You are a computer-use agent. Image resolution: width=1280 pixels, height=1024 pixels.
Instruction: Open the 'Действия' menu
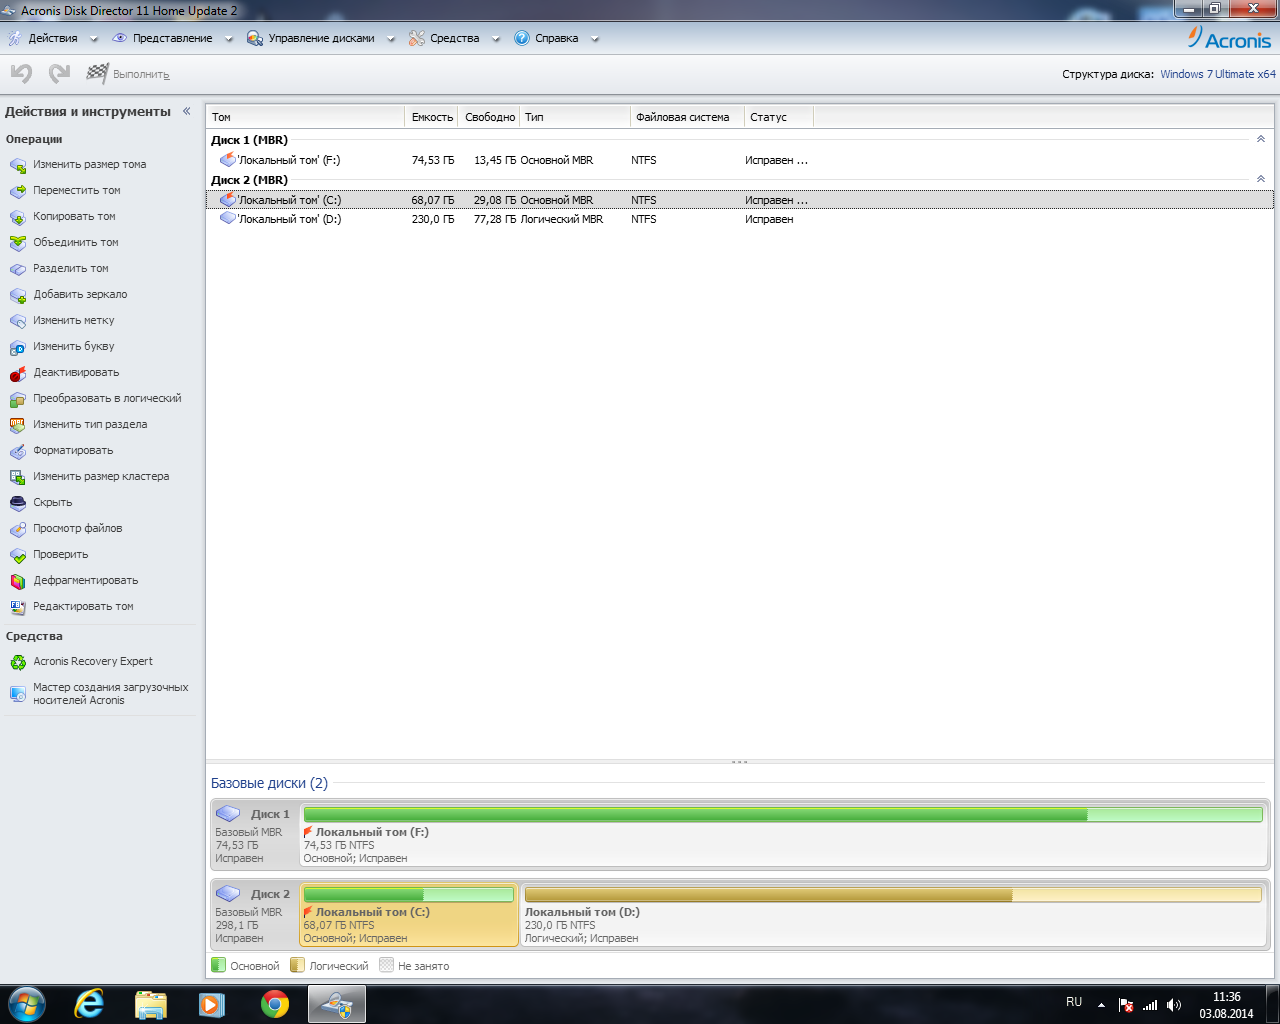click(52, 38)
